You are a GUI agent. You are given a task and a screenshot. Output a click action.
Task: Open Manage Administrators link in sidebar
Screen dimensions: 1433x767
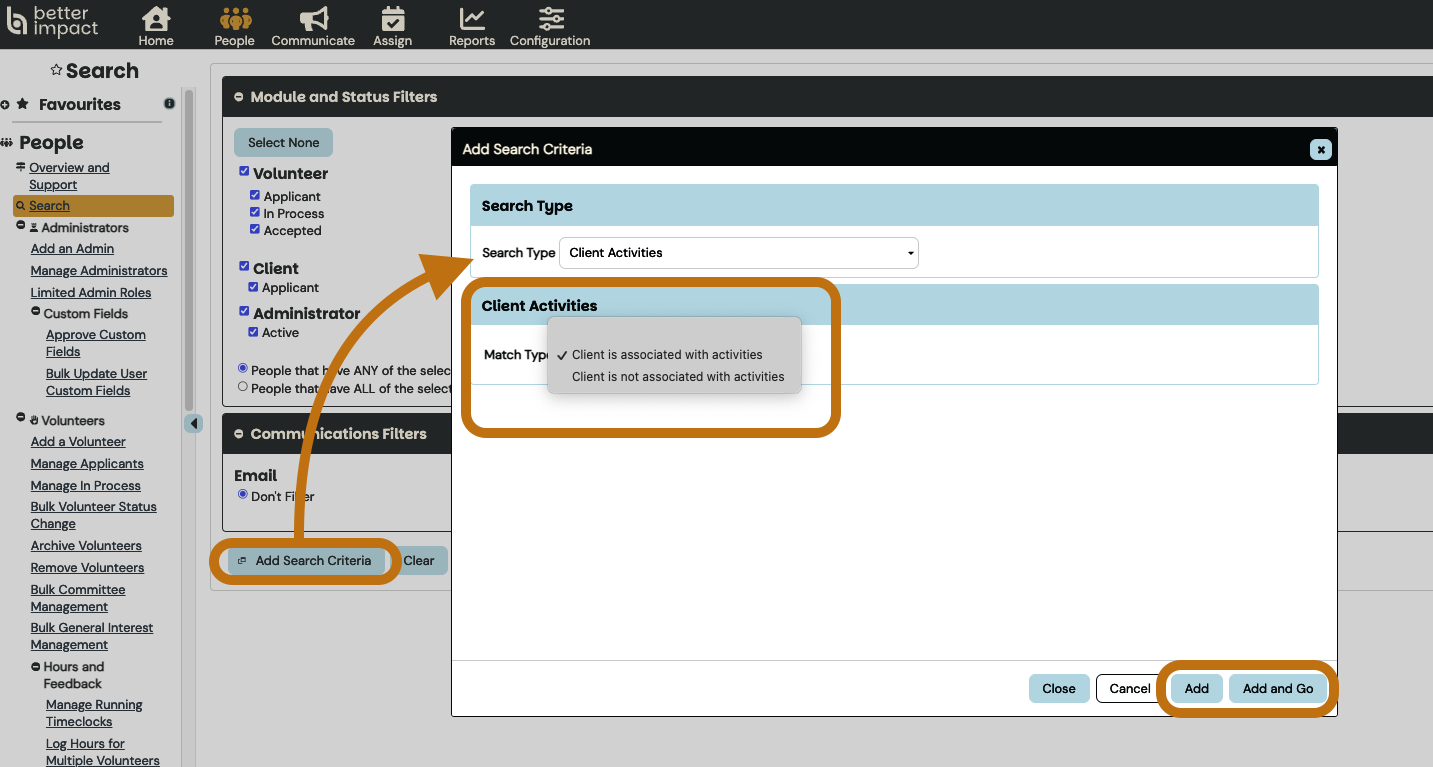99,271
